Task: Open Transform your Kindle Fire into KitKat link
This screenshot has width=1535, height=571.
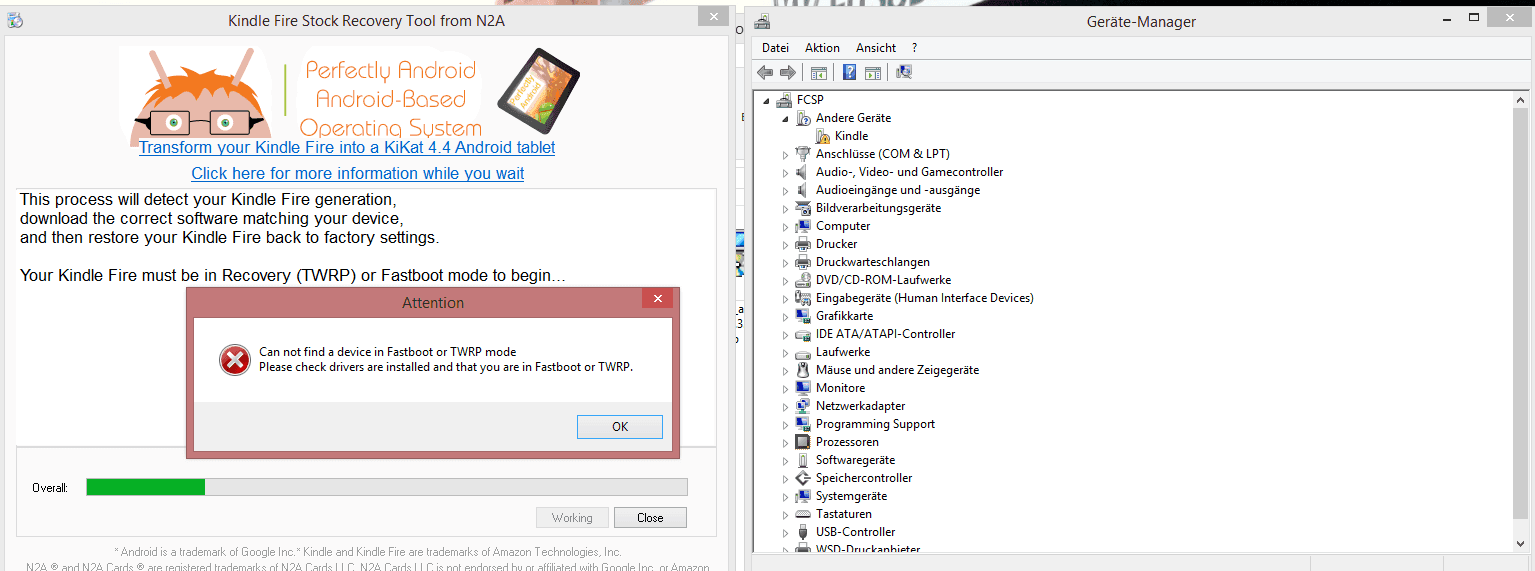Action: tap(347, 147)
